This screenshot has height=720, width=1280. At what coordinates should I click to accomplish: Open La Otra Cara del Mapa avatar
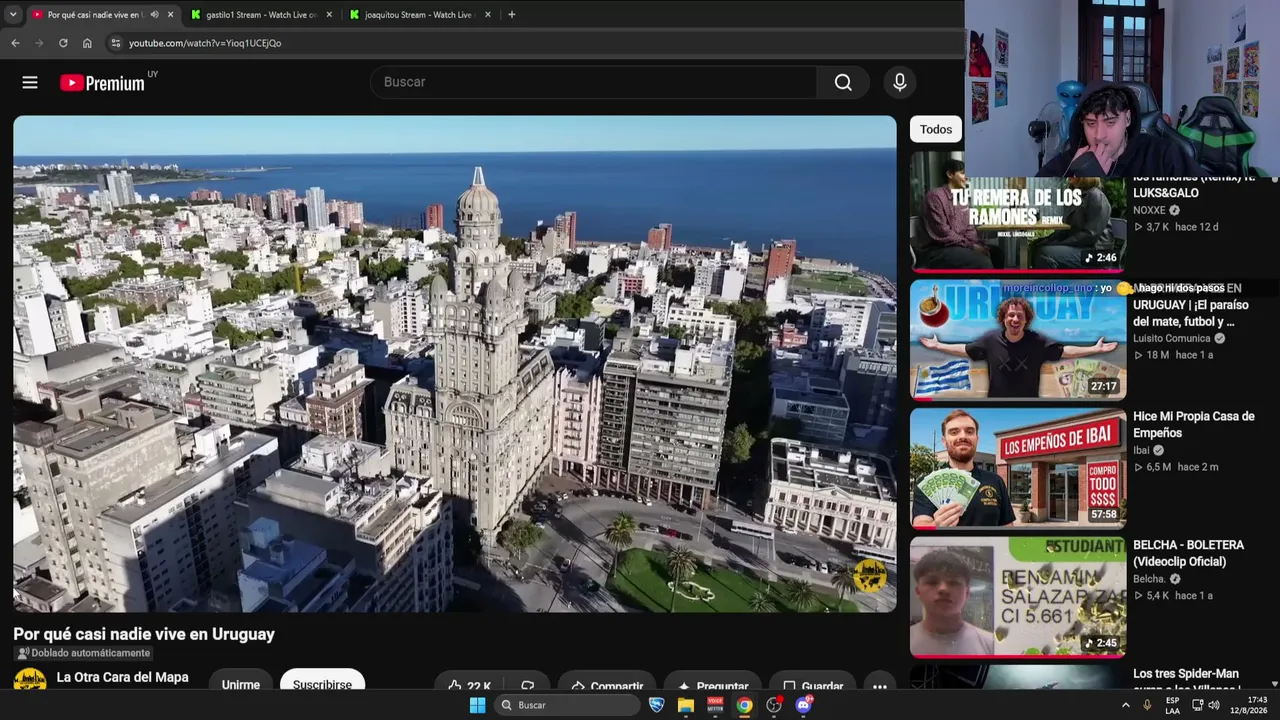30,680
